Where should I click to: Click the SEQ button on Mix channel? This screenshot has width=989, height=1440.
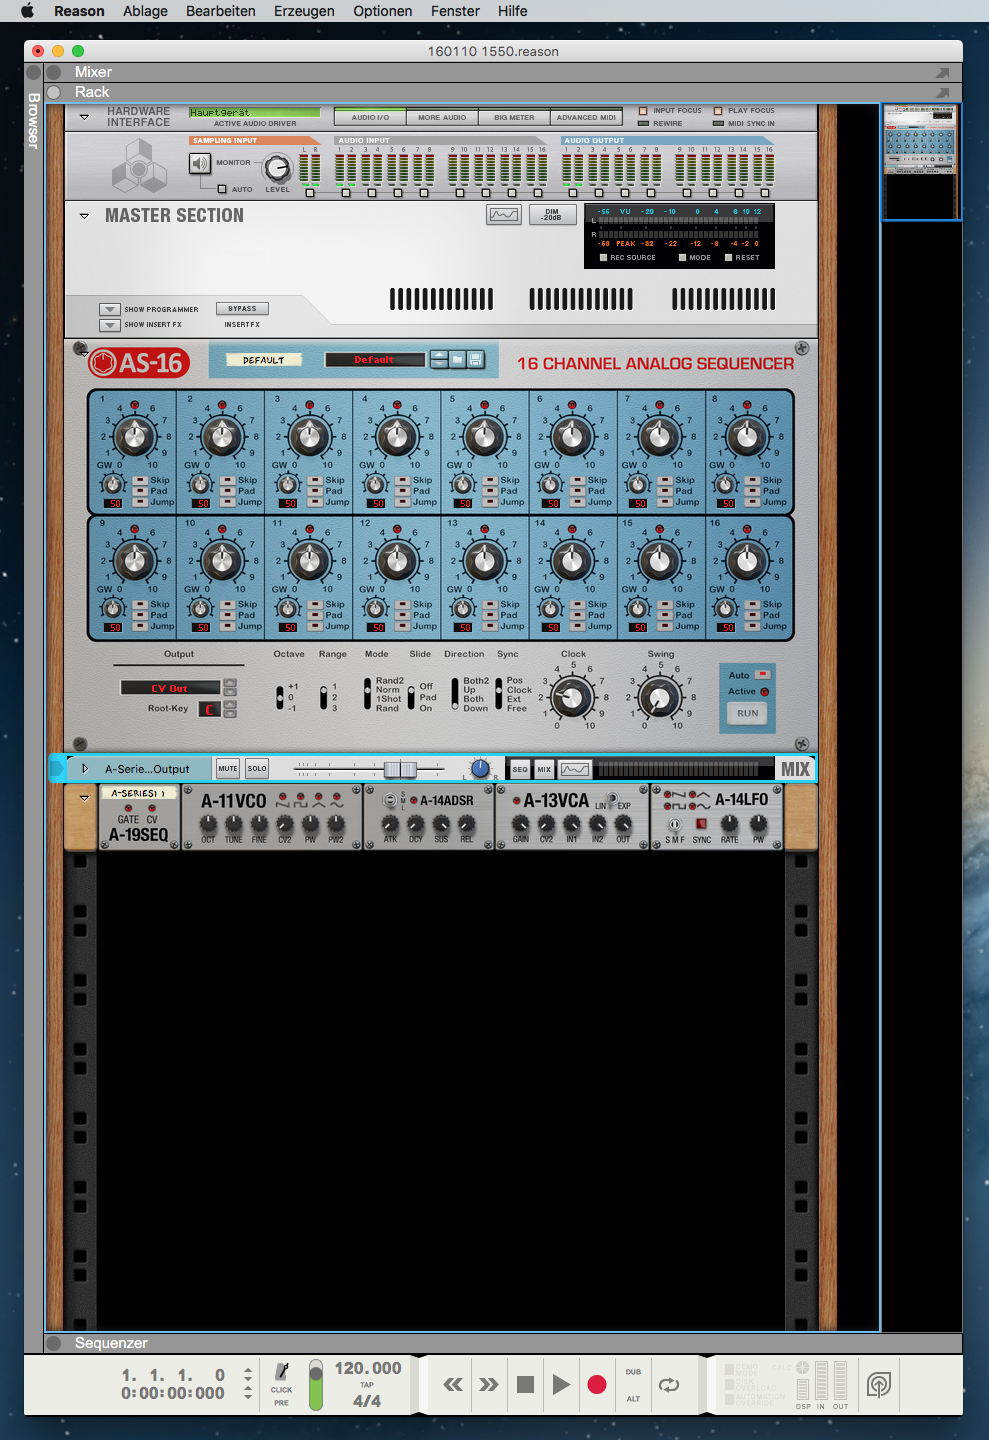tap(520, 769)
